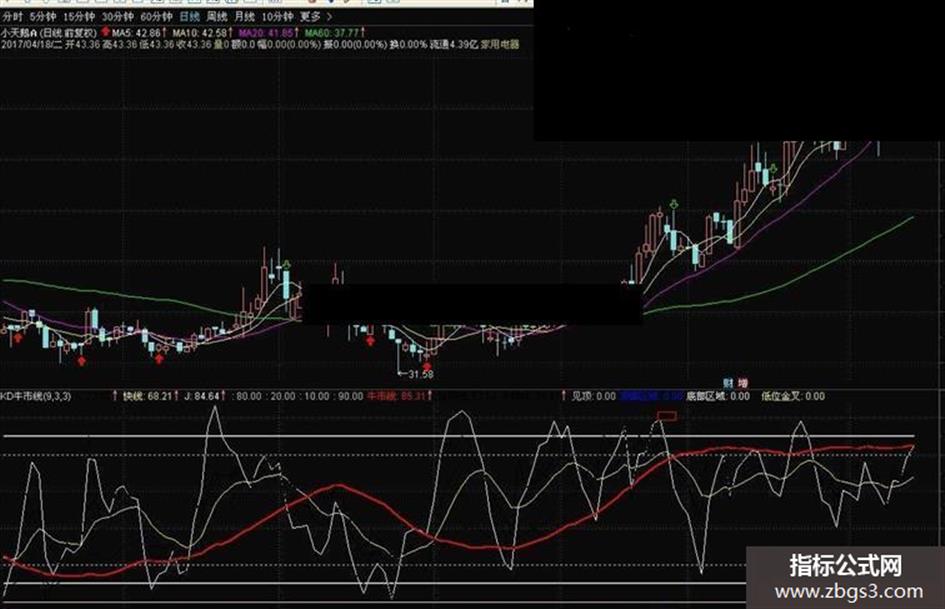Click the stock name 小天鹅A label
This screenshot has height=609, width=945.
20,33
